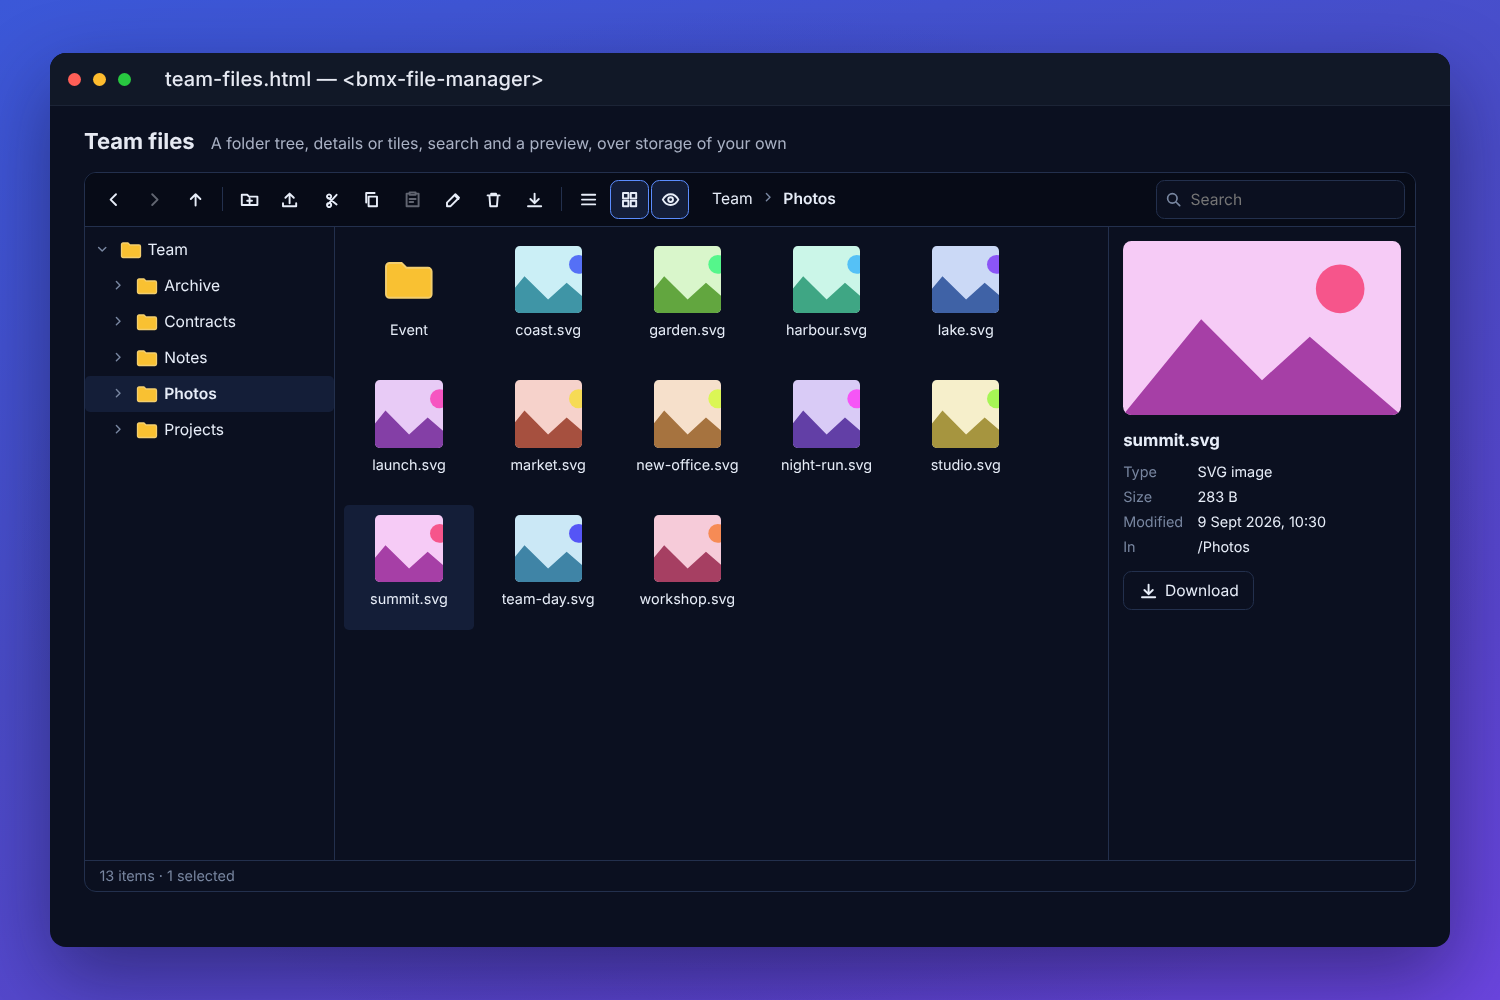
Task: Select Archive in folder tree
Action: [x=210, y=286]
